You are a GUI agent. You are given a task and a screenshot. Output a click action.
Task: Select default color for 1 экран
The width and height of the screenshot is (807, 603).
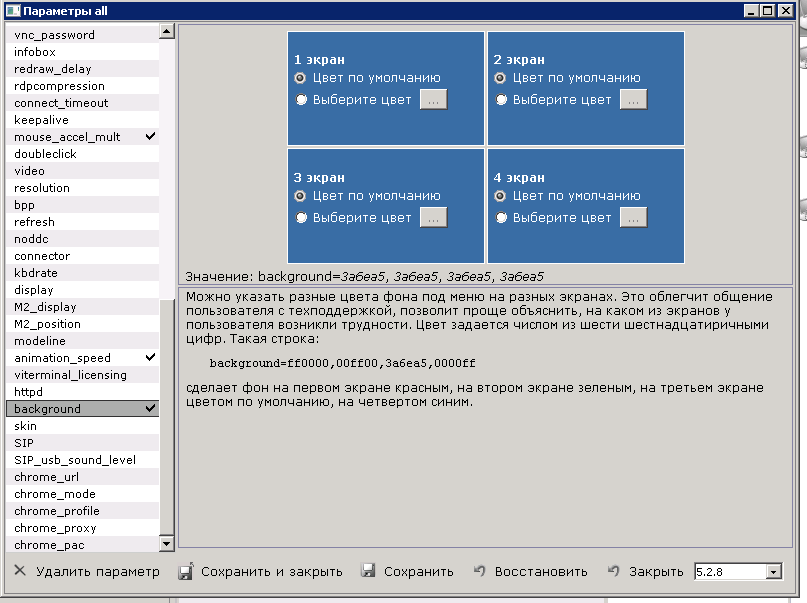301,78
